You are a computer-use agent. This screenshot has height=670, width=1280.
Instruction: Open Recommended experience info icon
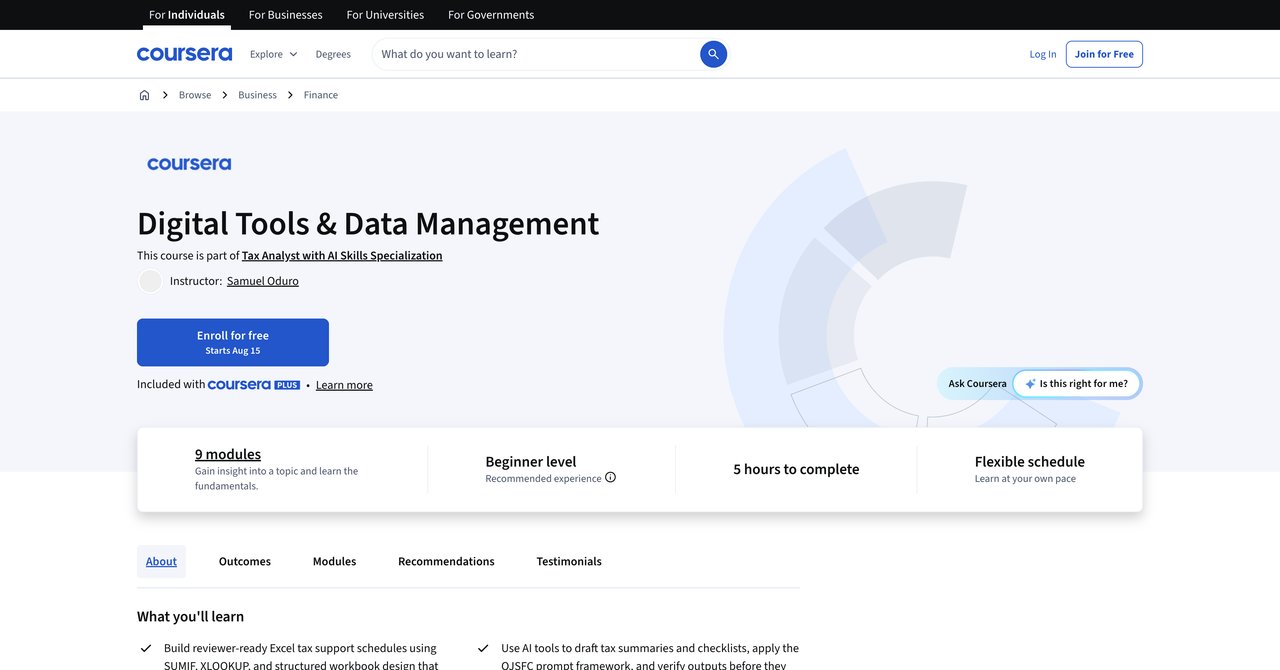tap(610, 478)
